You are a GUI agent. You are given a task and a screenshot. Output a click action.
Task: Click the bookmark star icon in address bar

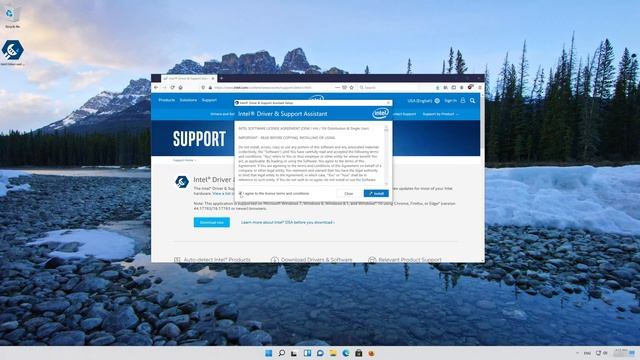tap(351, 87)
